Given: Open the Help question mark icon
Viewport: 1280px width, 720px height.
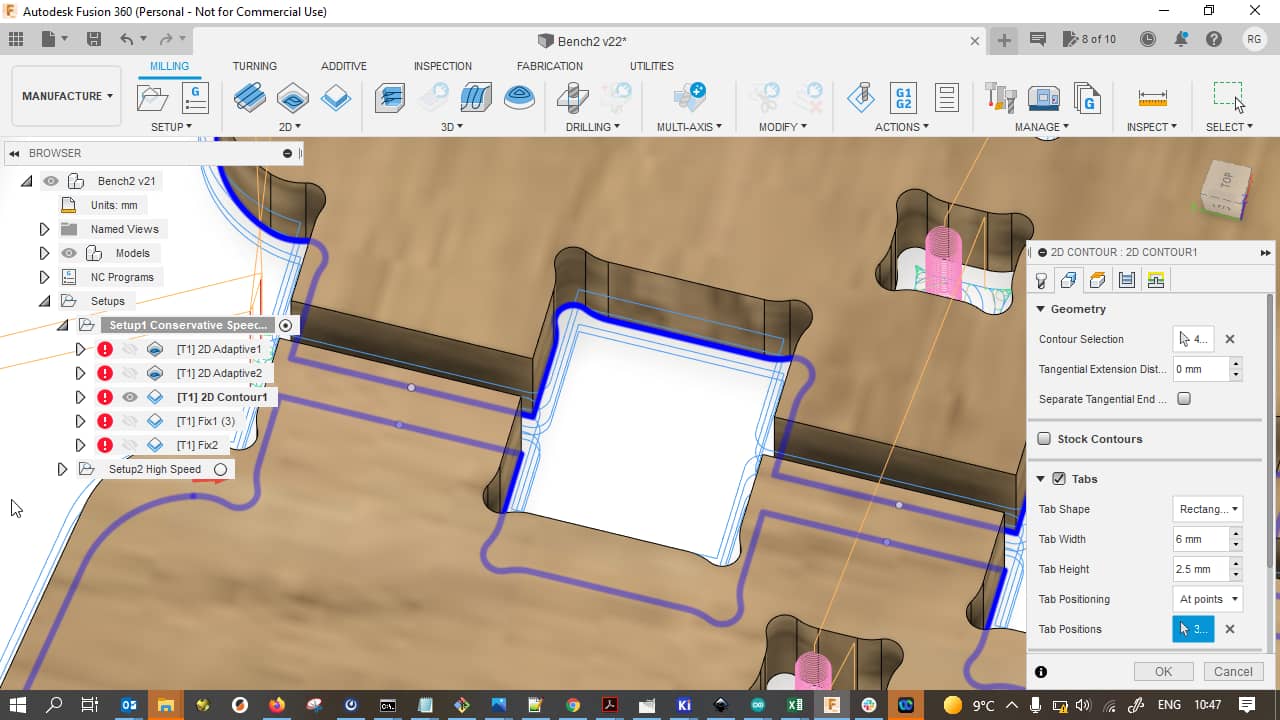Looking at the screenshot, I should pos(1214,39).
